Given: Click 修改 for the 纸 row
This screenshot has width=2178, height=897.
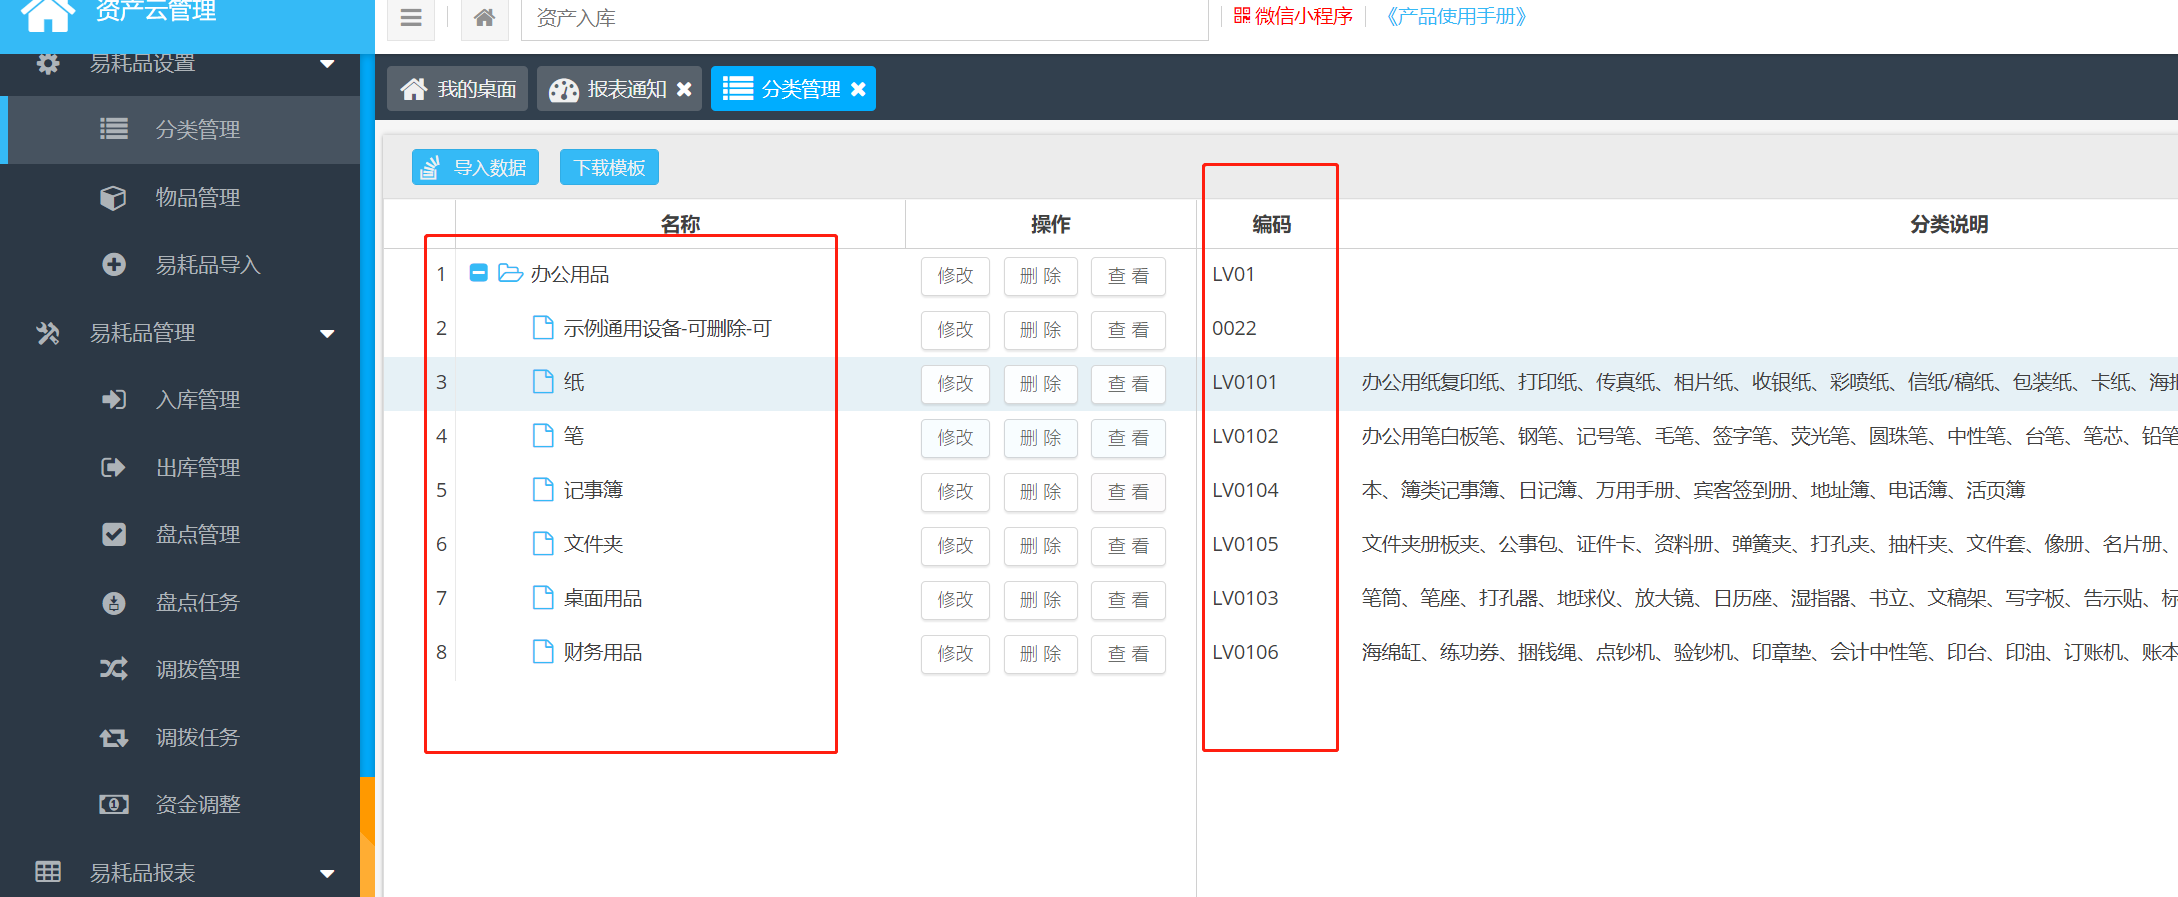Looking at the screenshot, I should pyautogui.click(x=955, y=384).
